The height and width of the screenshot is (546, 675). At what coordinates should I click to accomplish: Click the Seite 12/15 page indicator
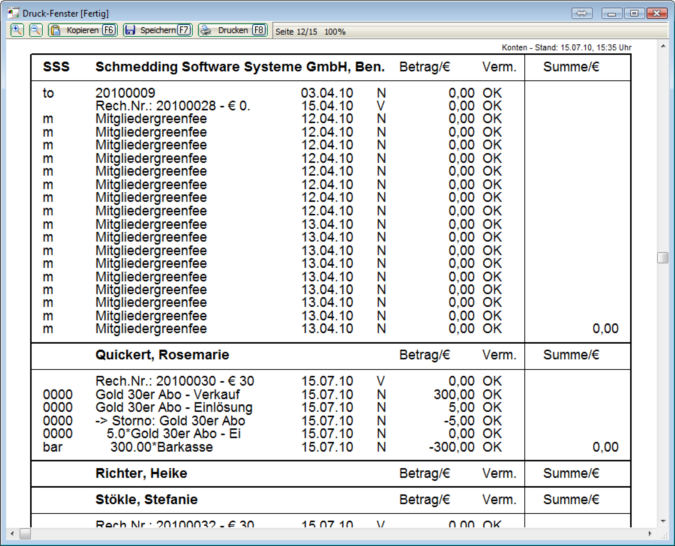click(x=297, y=32)
